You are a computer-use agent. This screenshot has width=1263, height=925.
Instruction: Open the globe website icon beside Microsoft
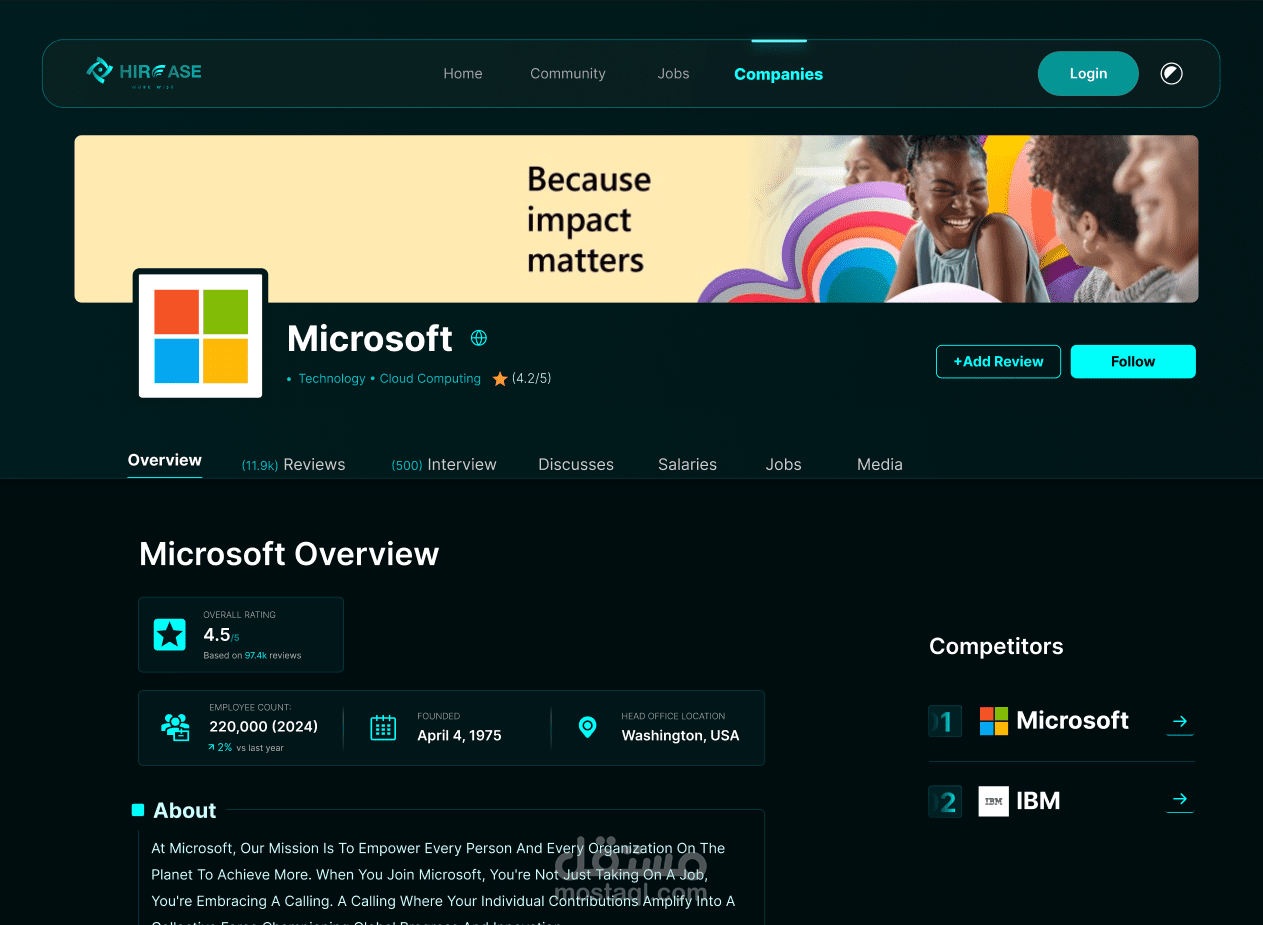pos(479,338)
